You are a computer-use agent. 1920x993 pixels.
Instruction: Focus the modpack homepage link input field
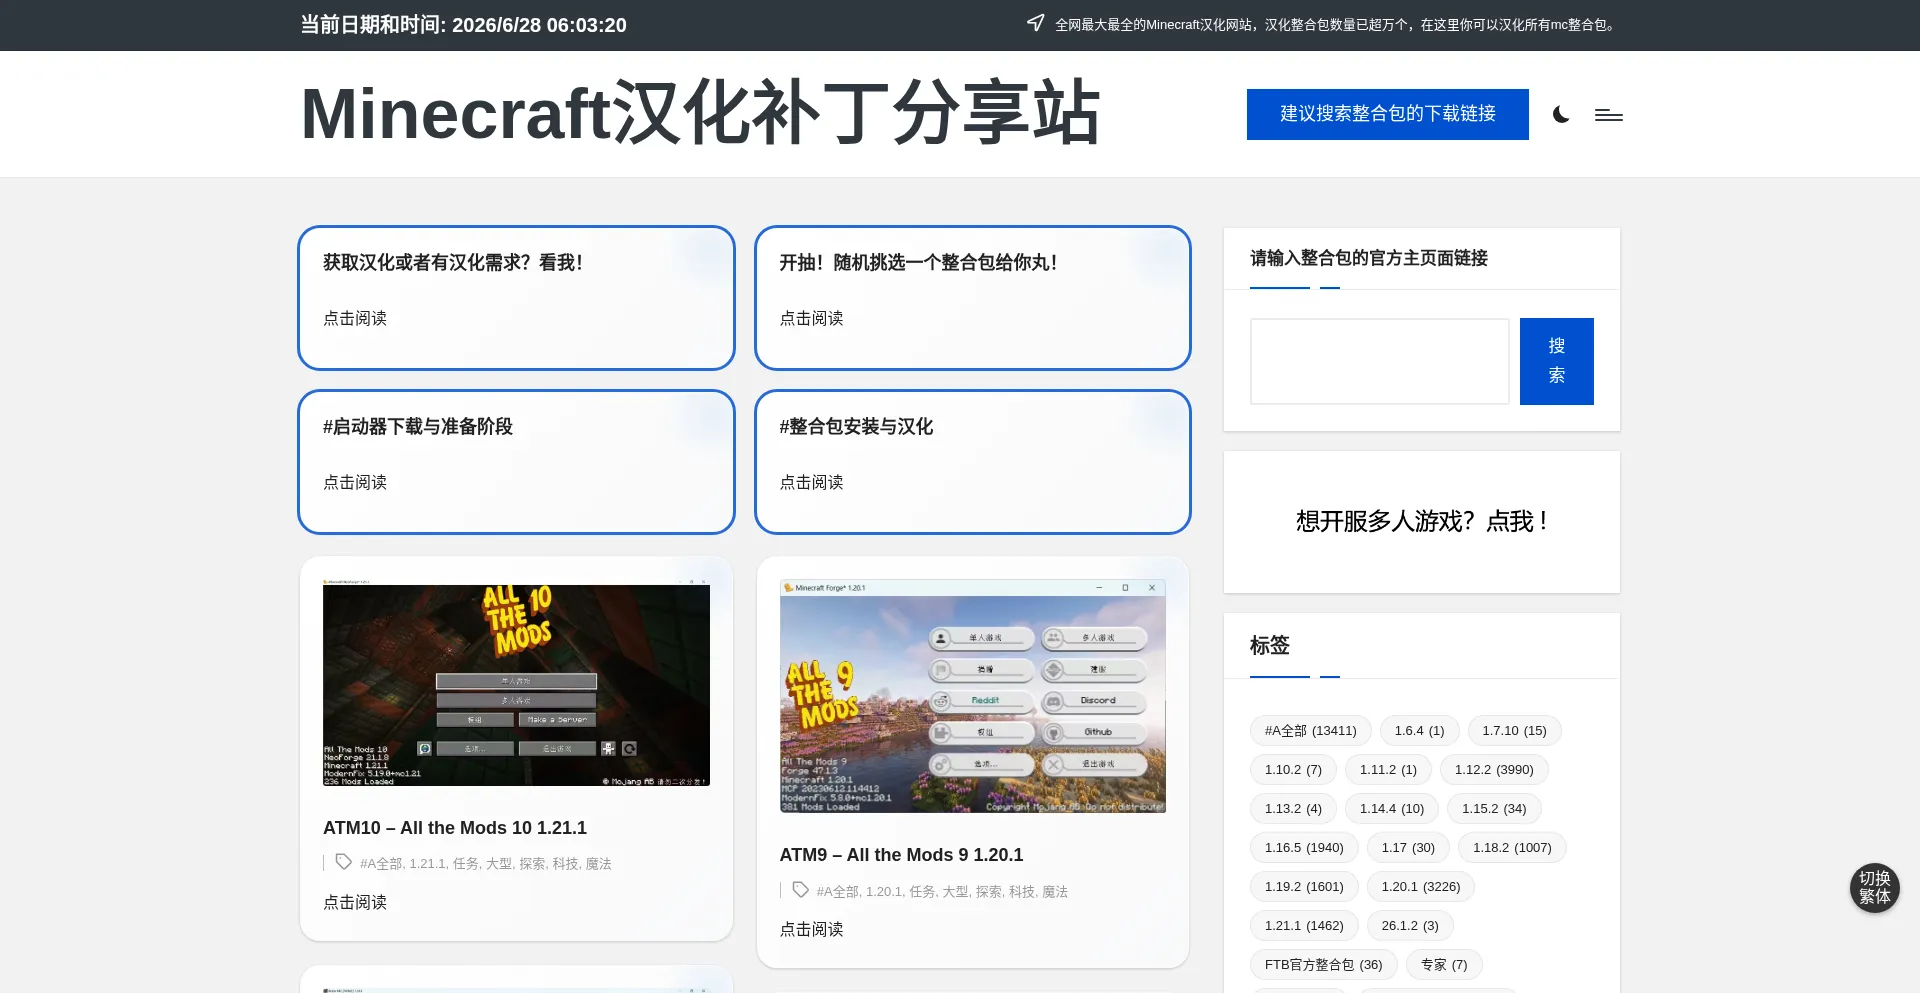(1379, 361)
